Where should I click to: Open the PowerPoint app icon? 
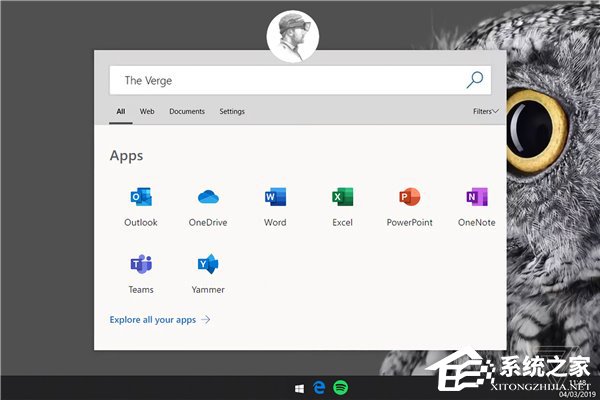coord(409,197)
